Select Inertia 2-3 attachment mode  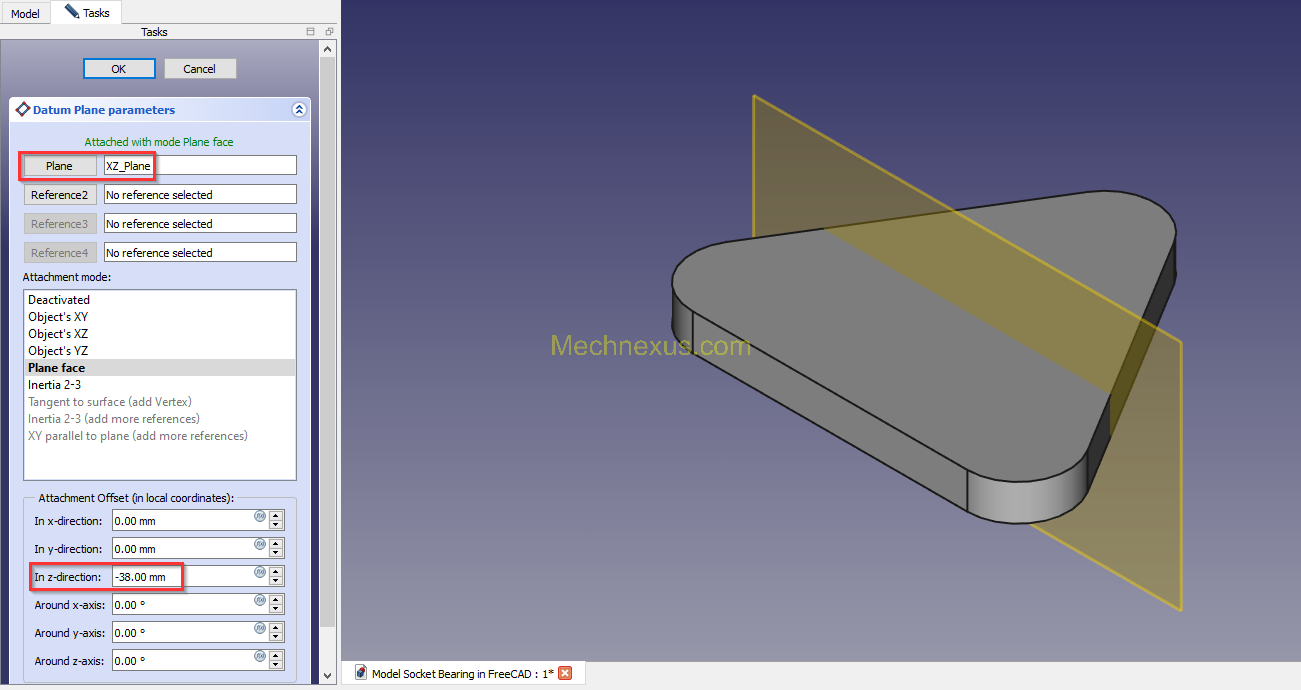160,385
